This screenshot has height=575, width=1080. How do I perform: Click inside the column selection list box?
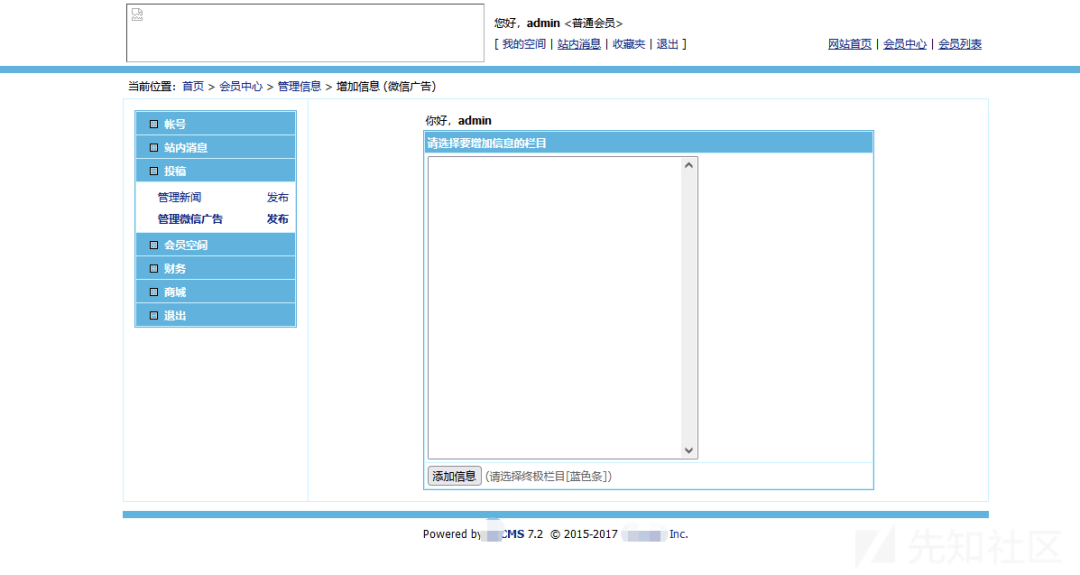(555, 308)
